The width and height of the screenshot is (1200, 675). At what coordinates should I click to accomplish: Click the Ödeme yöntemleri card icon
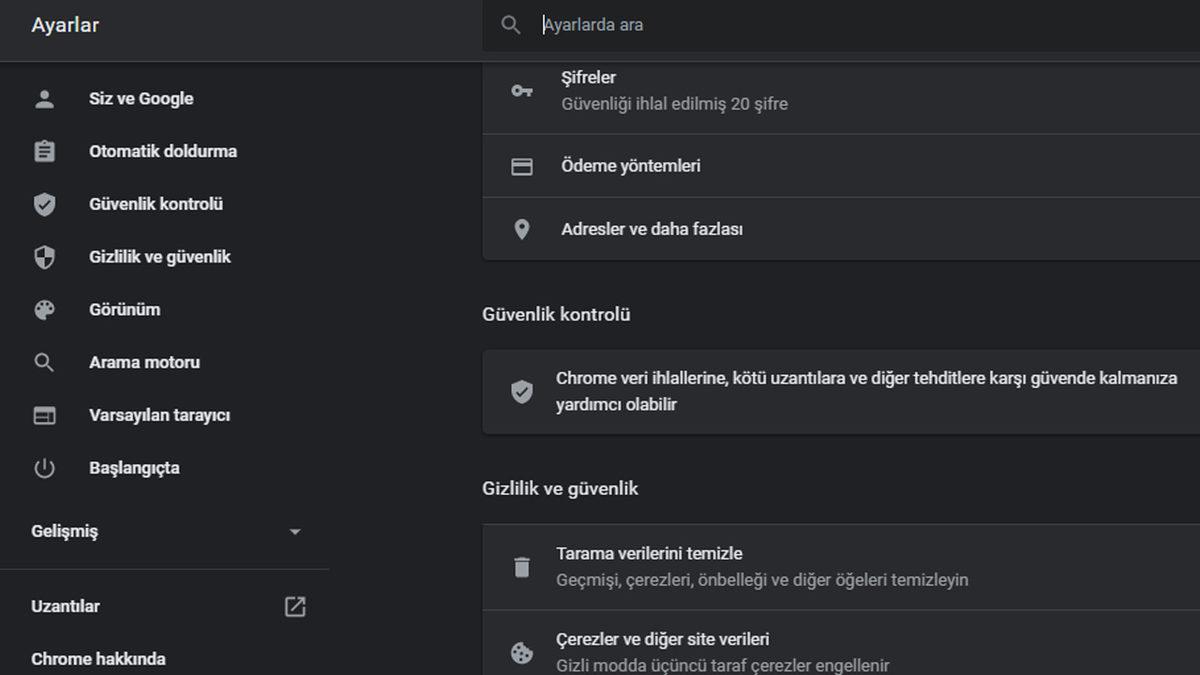[x=522, y=166]
